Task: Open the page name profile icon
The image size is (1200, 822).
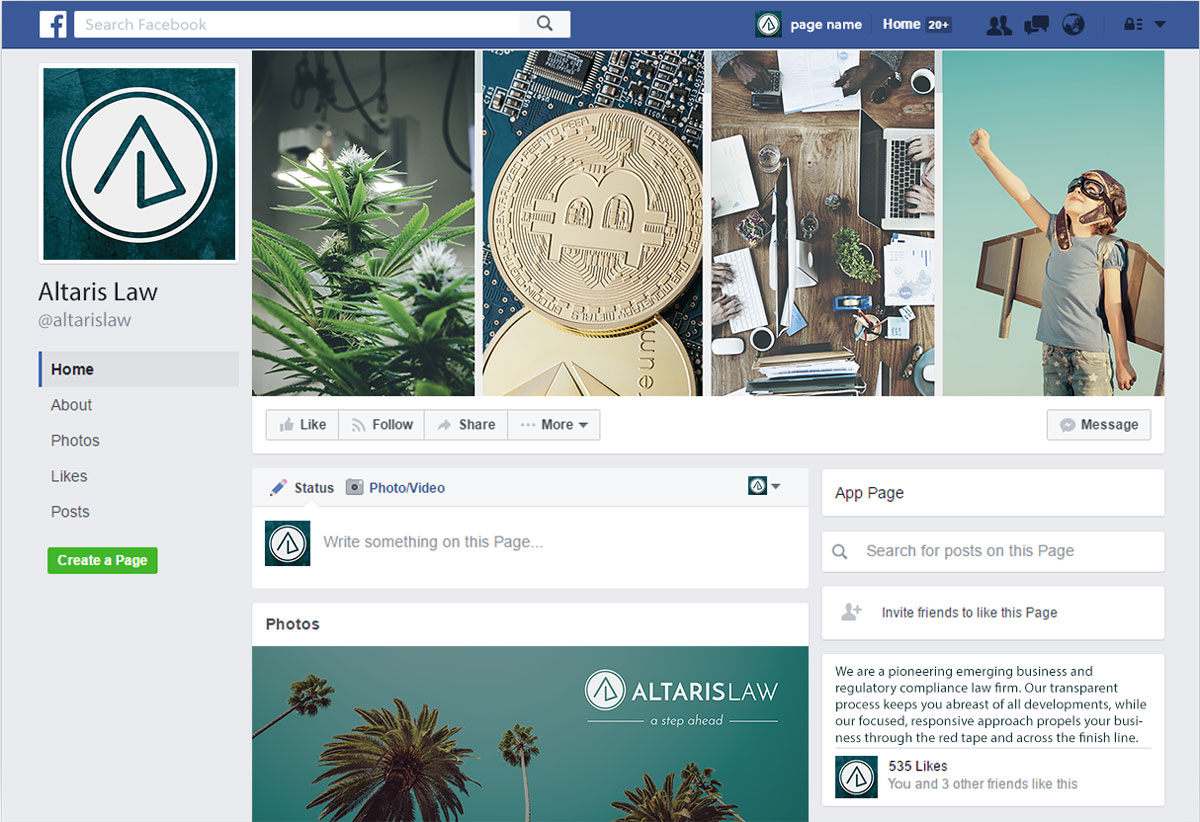Action: (768, 24)
